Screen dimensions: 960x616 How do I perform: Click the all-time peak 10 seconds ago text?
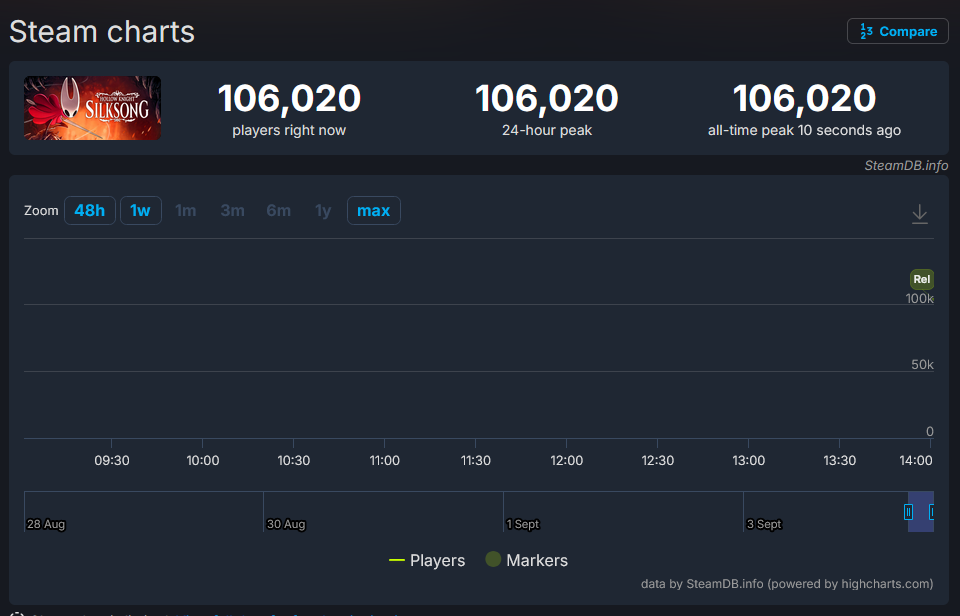click(x=804, y=130)
